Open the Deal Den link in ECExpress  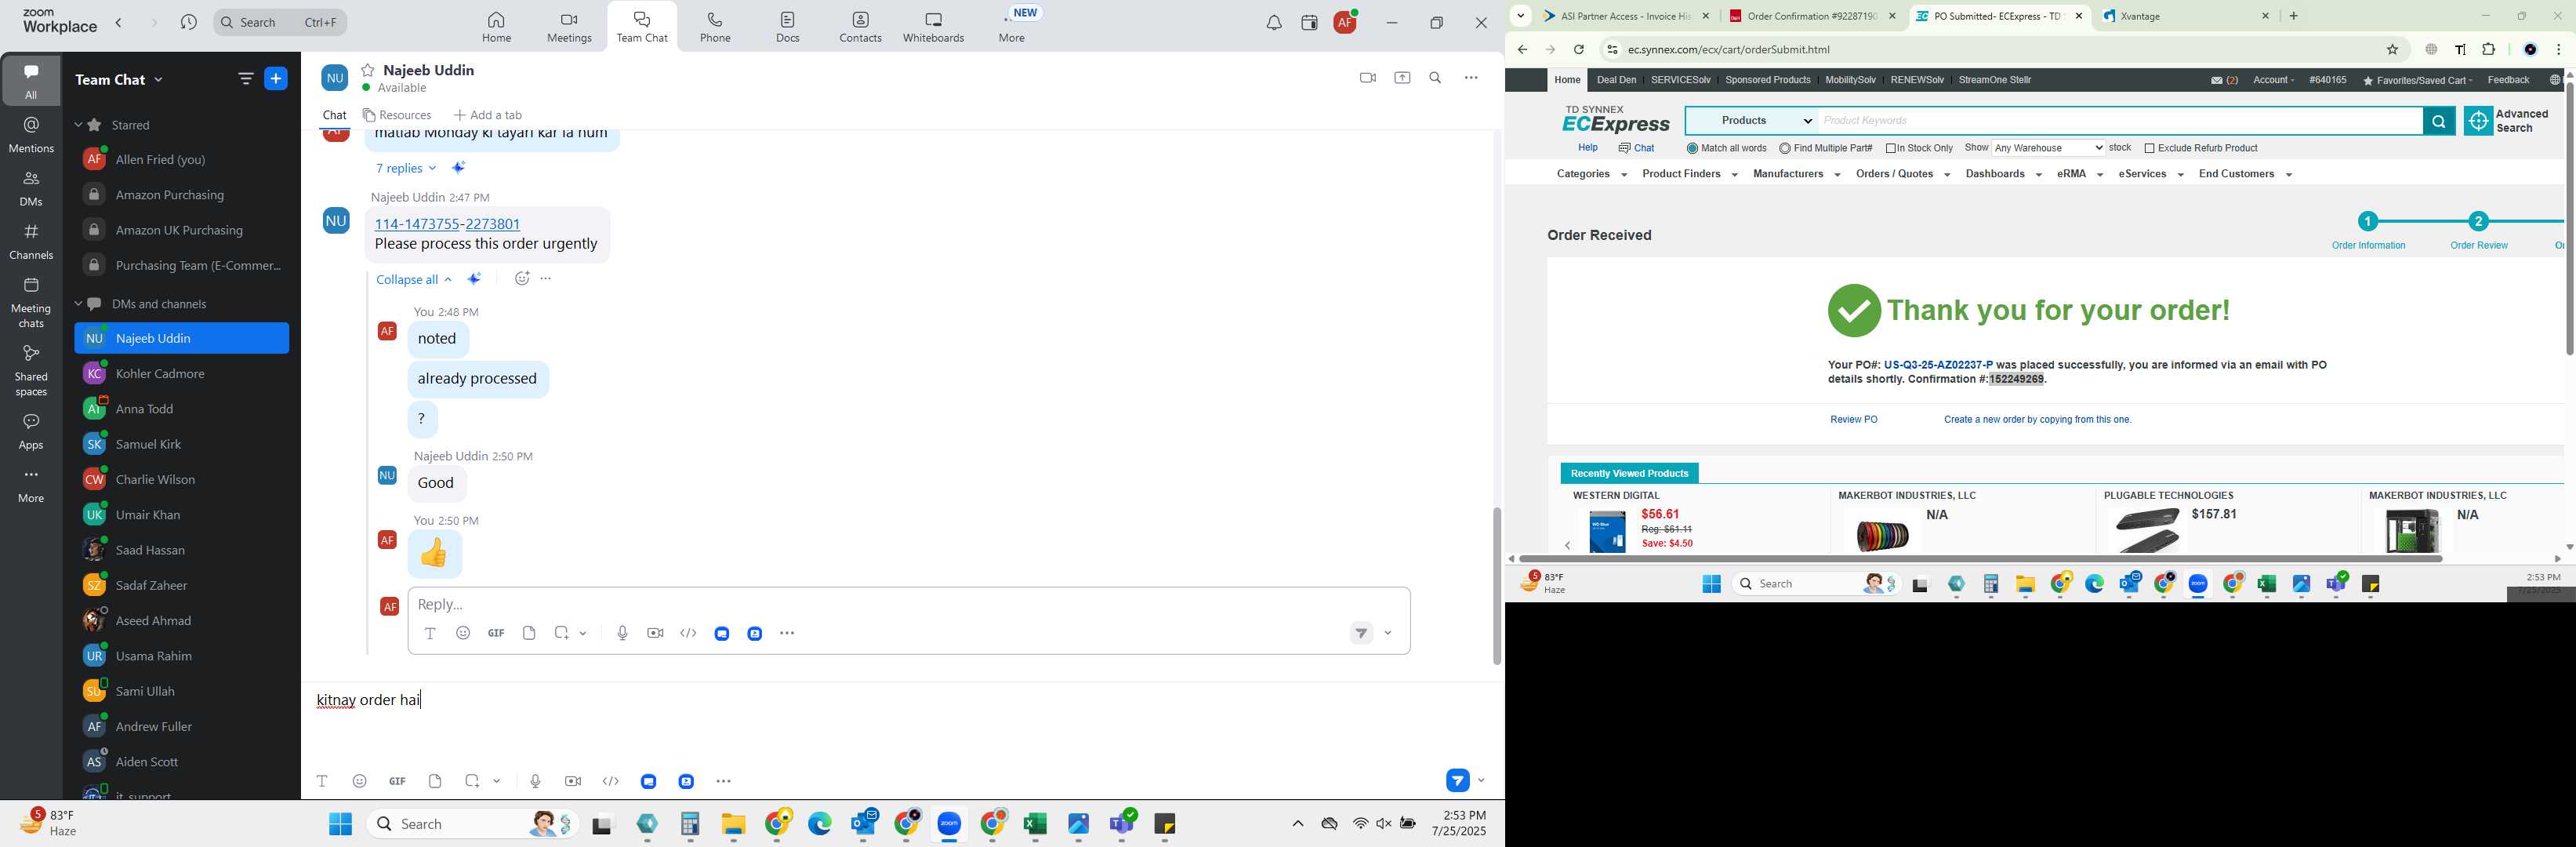point(1616,80)
